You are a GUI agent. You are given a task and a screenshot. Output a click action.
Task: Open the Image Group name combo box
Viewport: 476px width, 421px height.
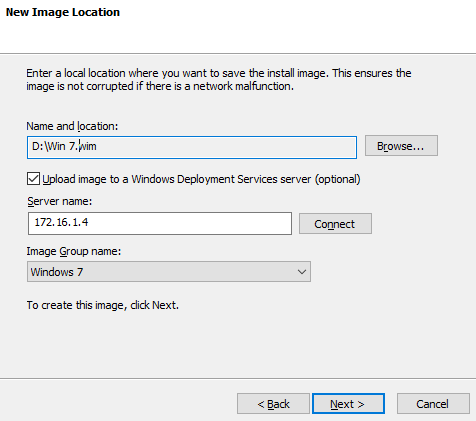[169, 272]
